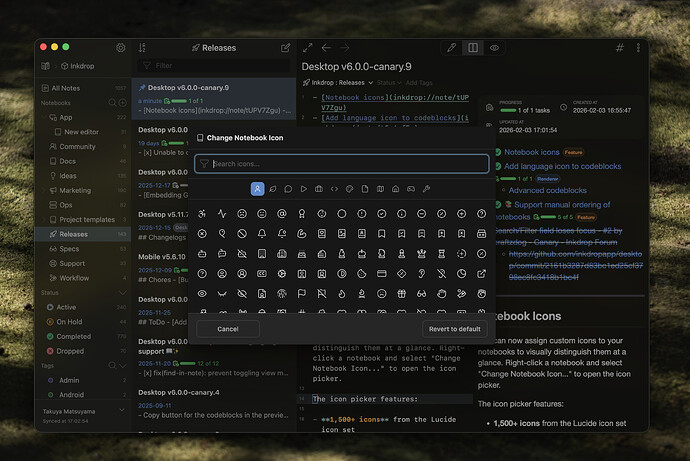Add a notebook with the plus icon

121,103
